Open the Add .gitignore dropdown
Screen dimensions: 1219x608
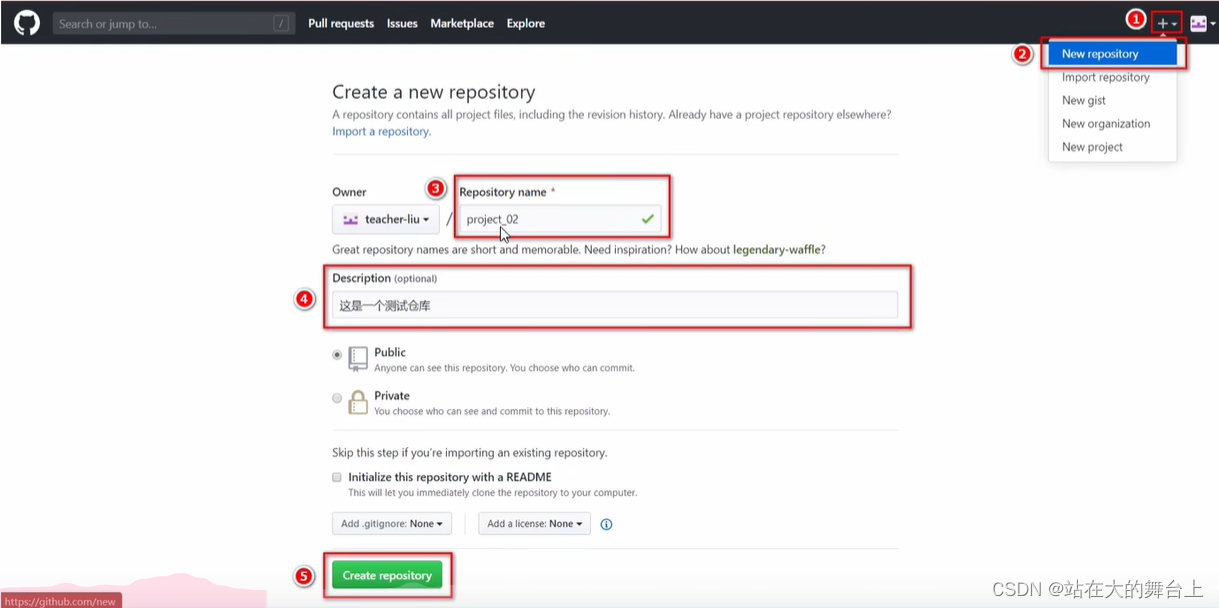[392, 524]
